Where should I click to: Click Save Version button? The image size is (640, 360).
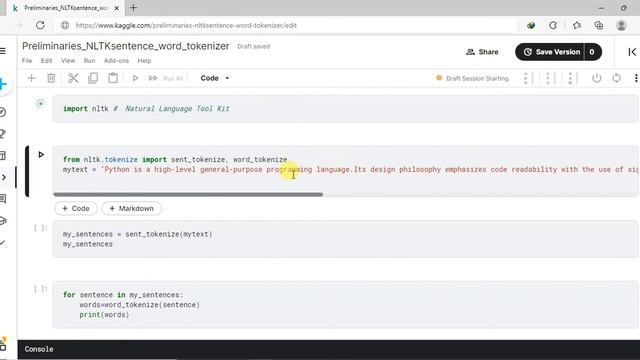click(551, 52)
